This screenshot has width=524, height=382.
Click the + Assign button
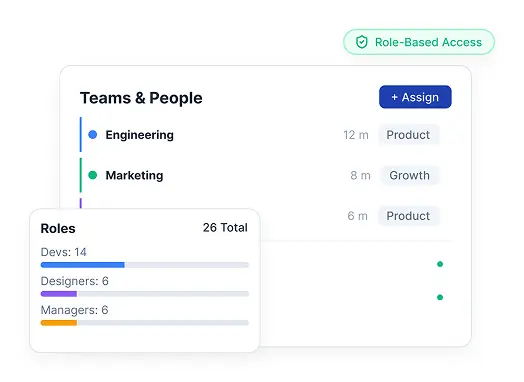tap(415, 97)
